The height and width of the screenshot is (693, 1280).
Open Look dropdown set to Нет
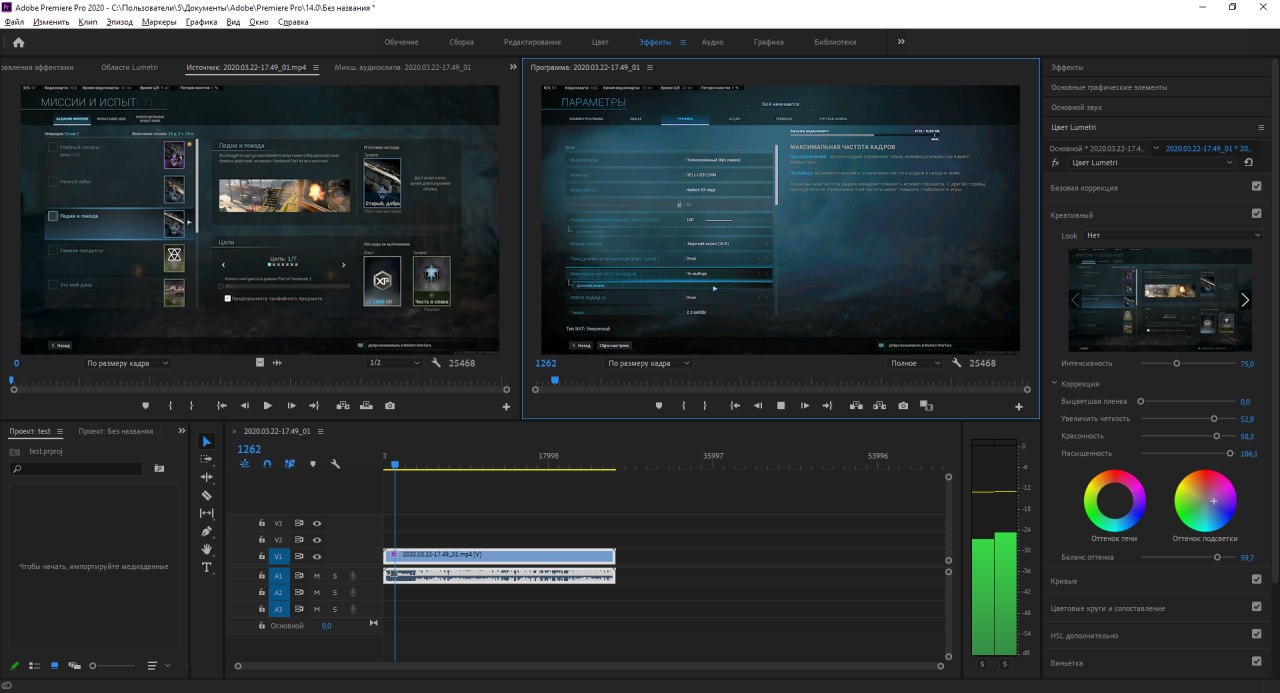1174,236
